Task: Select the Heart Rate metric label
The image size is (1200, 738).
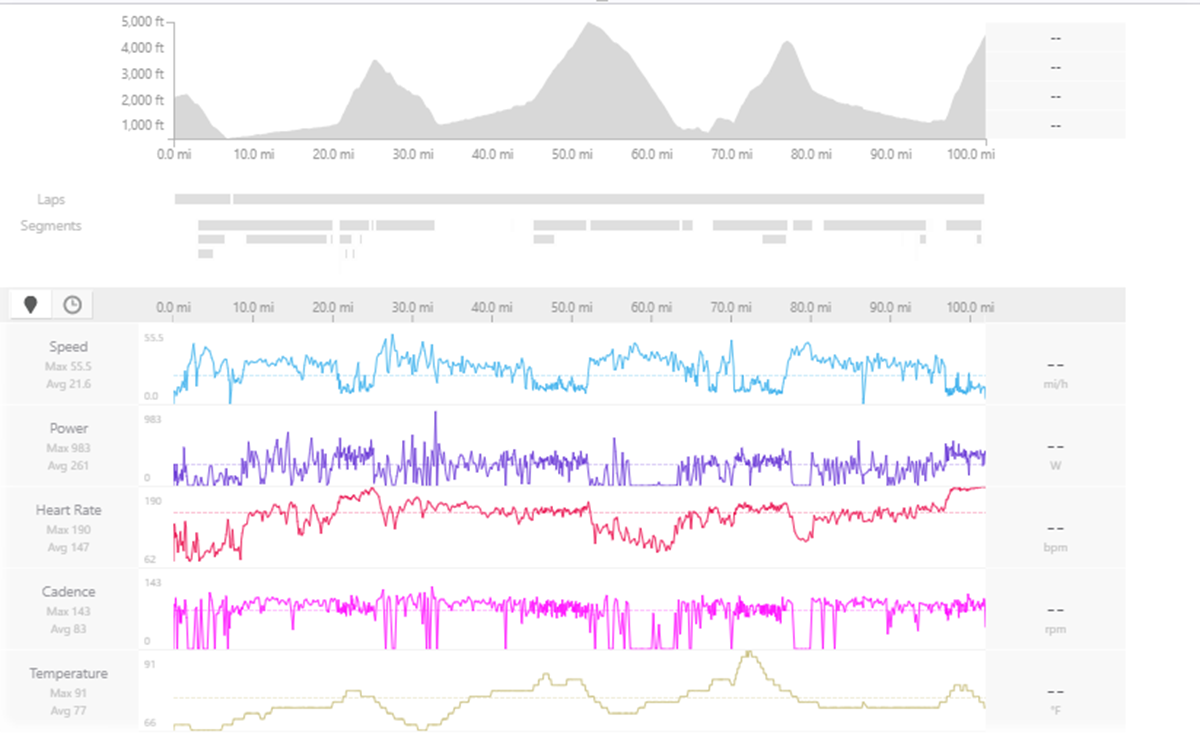Action: pyautogui.click(x=69, y=510)
